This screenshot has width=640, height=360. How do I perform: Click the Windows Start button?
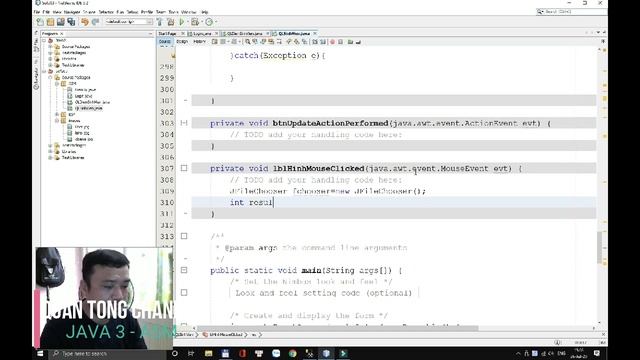40,353
